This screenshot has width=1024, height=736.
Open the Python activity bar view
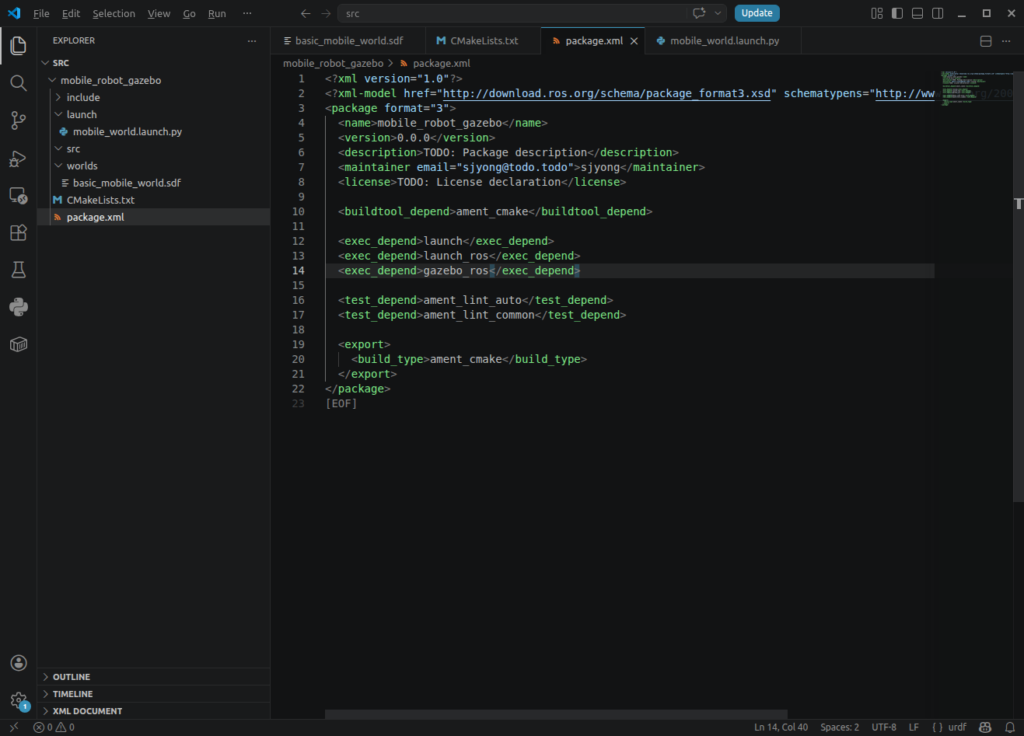click(18, 307)
